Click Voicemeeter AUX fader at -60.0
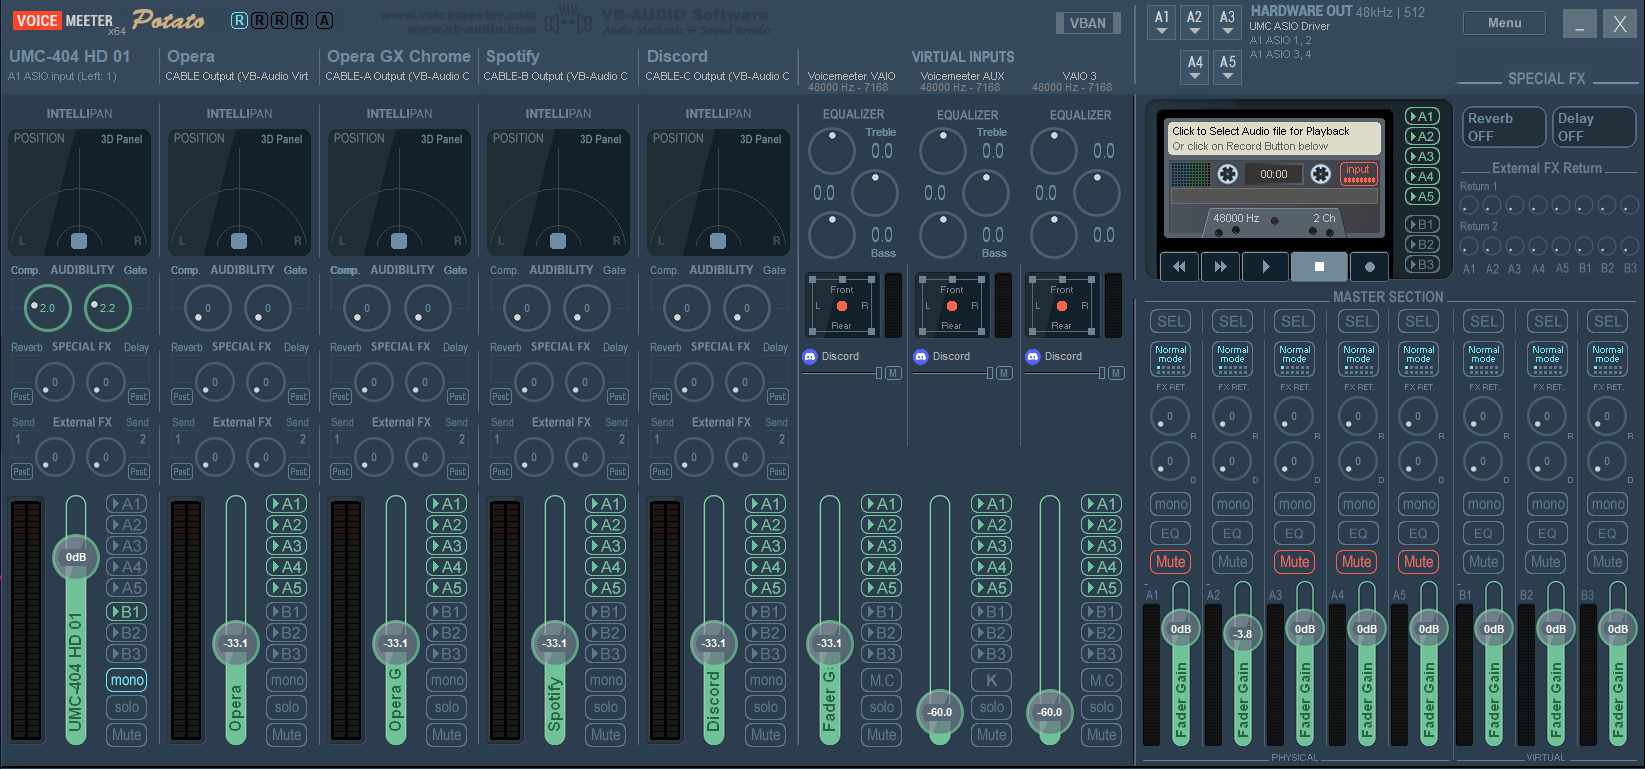 pyautogui.click(x=939, y=712)
